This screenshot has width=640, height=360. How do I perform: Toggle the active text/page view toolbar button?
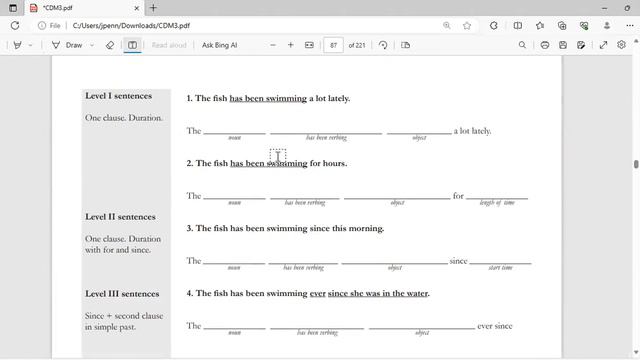tap(132, 45)
